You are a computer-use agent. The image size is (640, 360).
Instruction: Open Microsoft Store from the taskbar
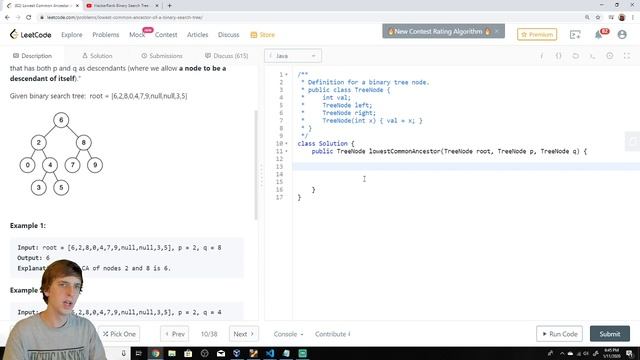pyautogui.click(x=188, y=353)
